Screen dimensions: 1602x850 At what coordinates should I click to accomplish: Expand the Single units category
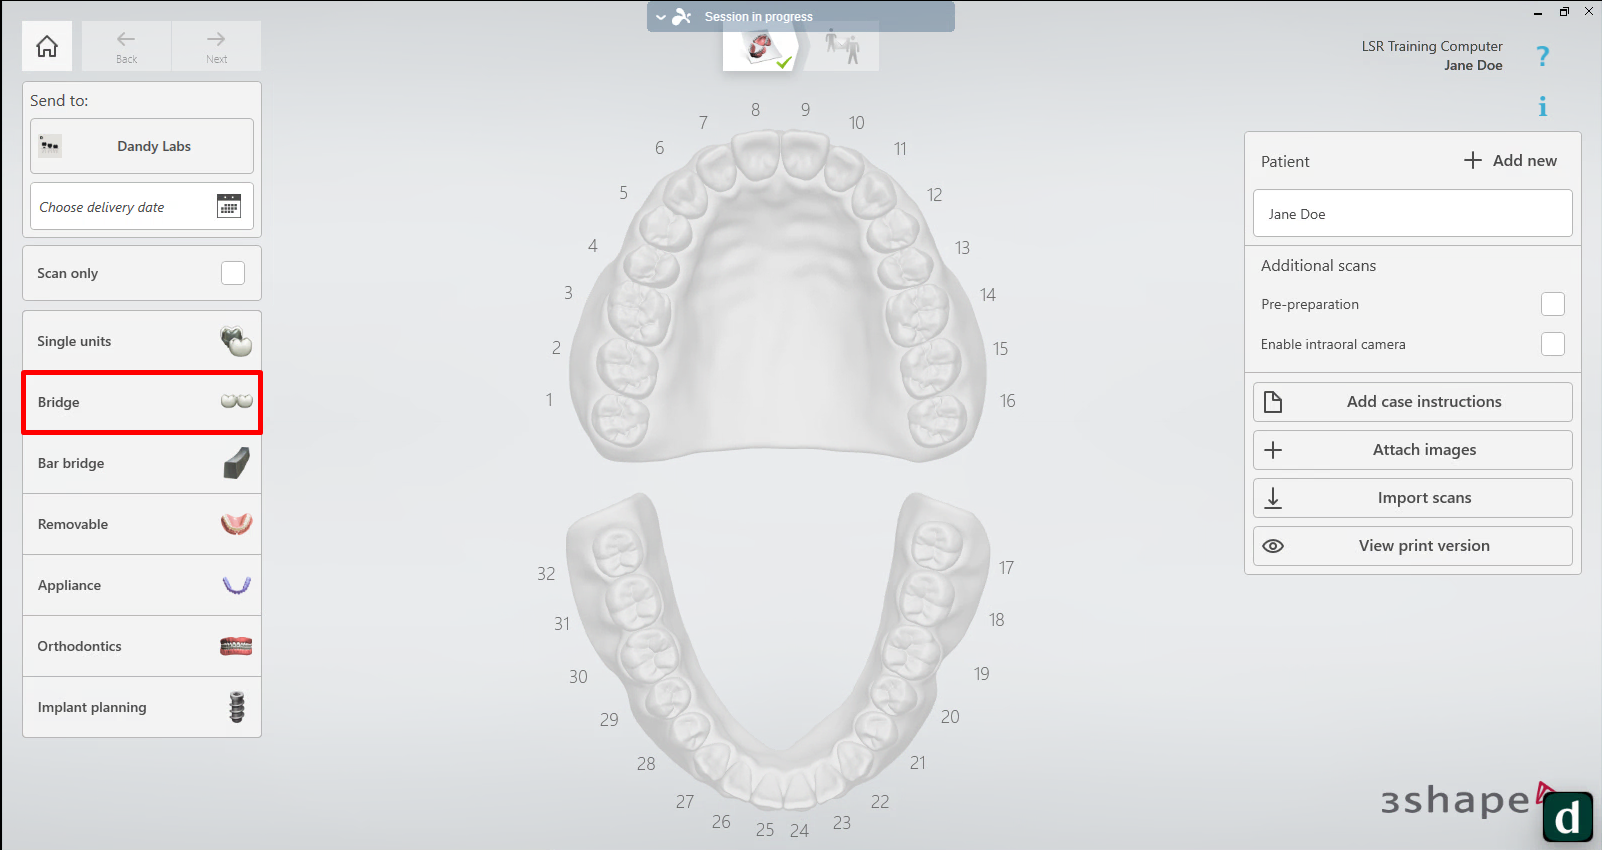pos(142,341)
